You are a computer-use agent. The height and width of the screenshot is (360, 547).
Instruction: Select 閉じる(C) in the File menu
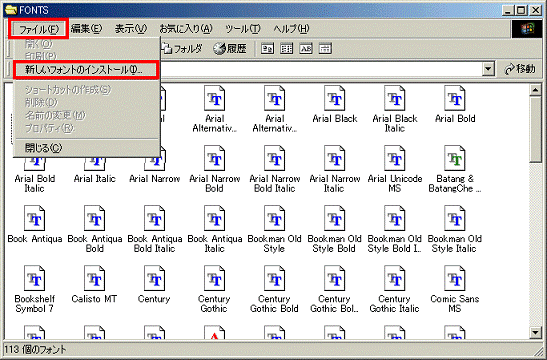pos(86,148)
